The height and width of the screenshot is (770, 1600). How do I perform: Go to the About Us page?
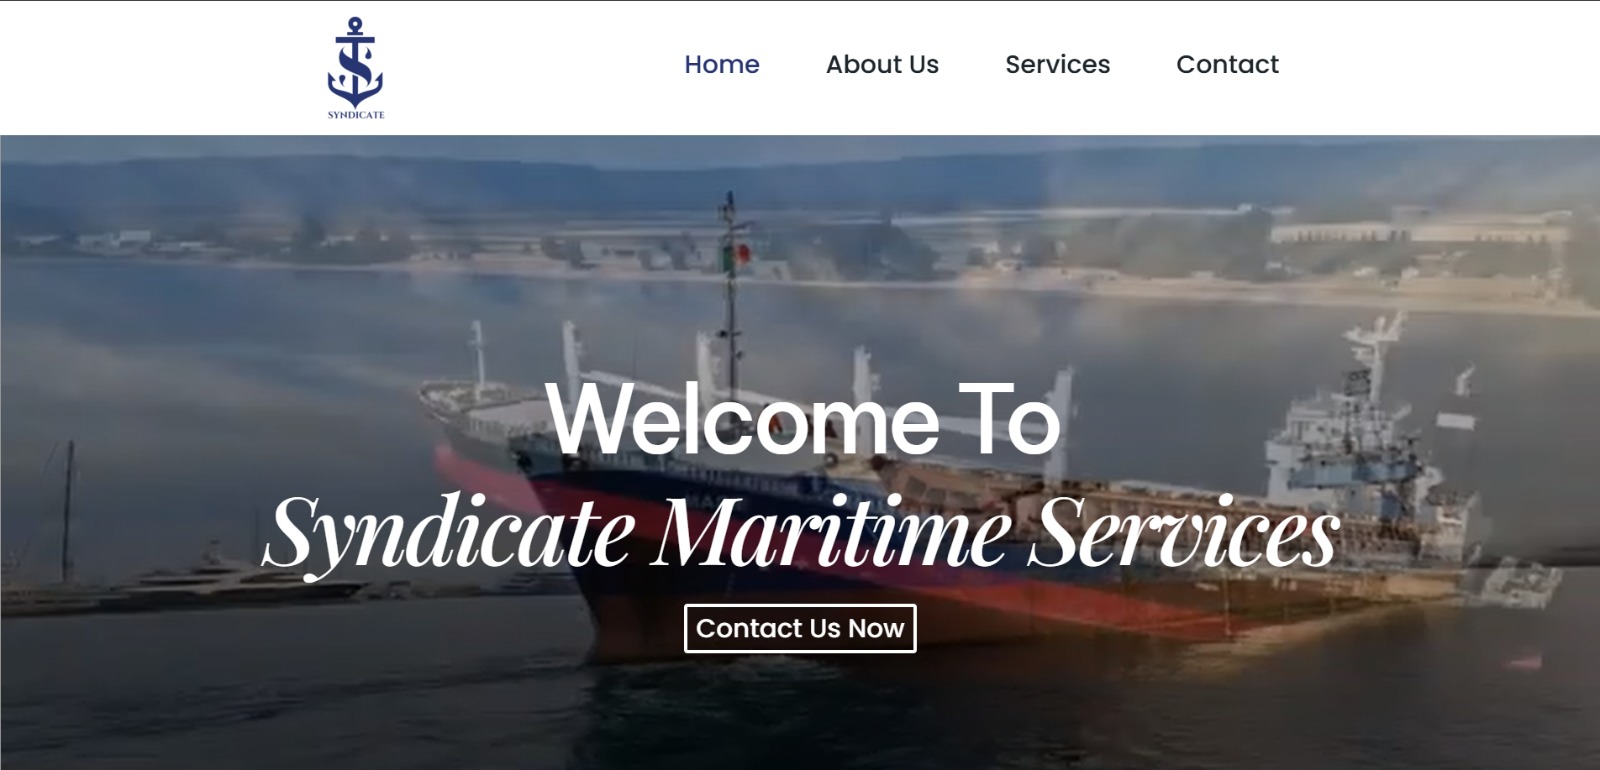(882, 65)
